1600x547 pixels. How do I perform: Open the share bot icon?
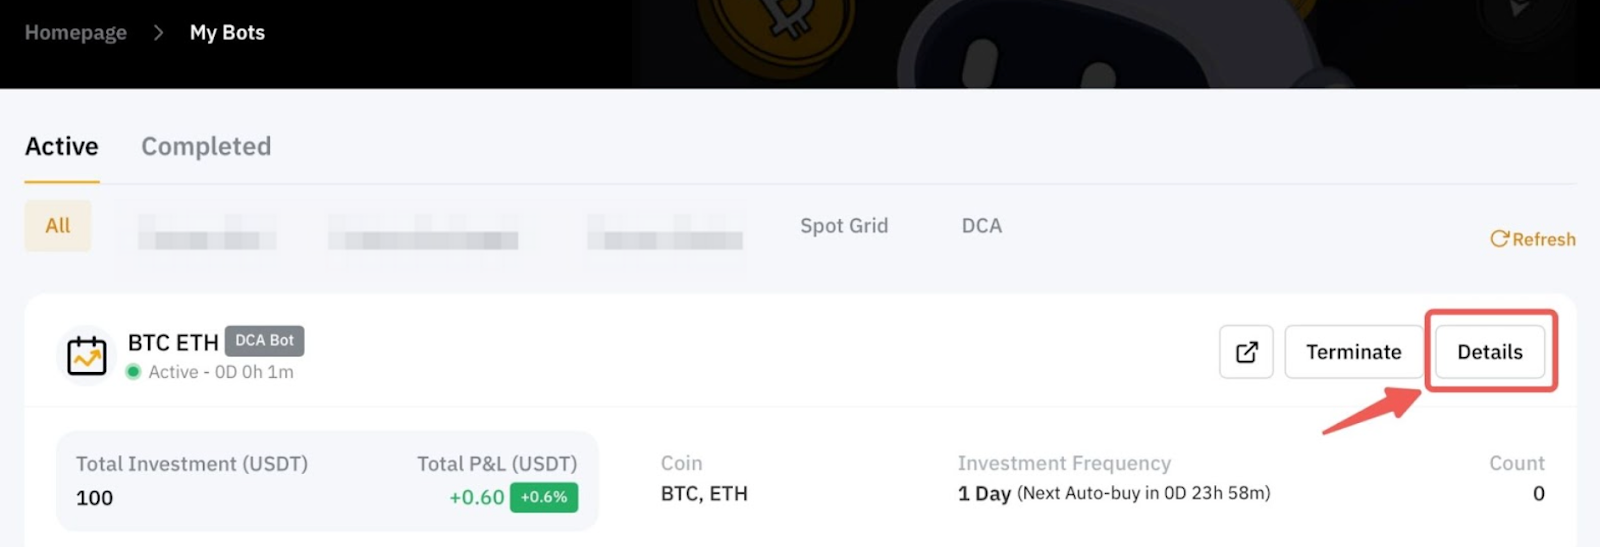(1246, 352)
